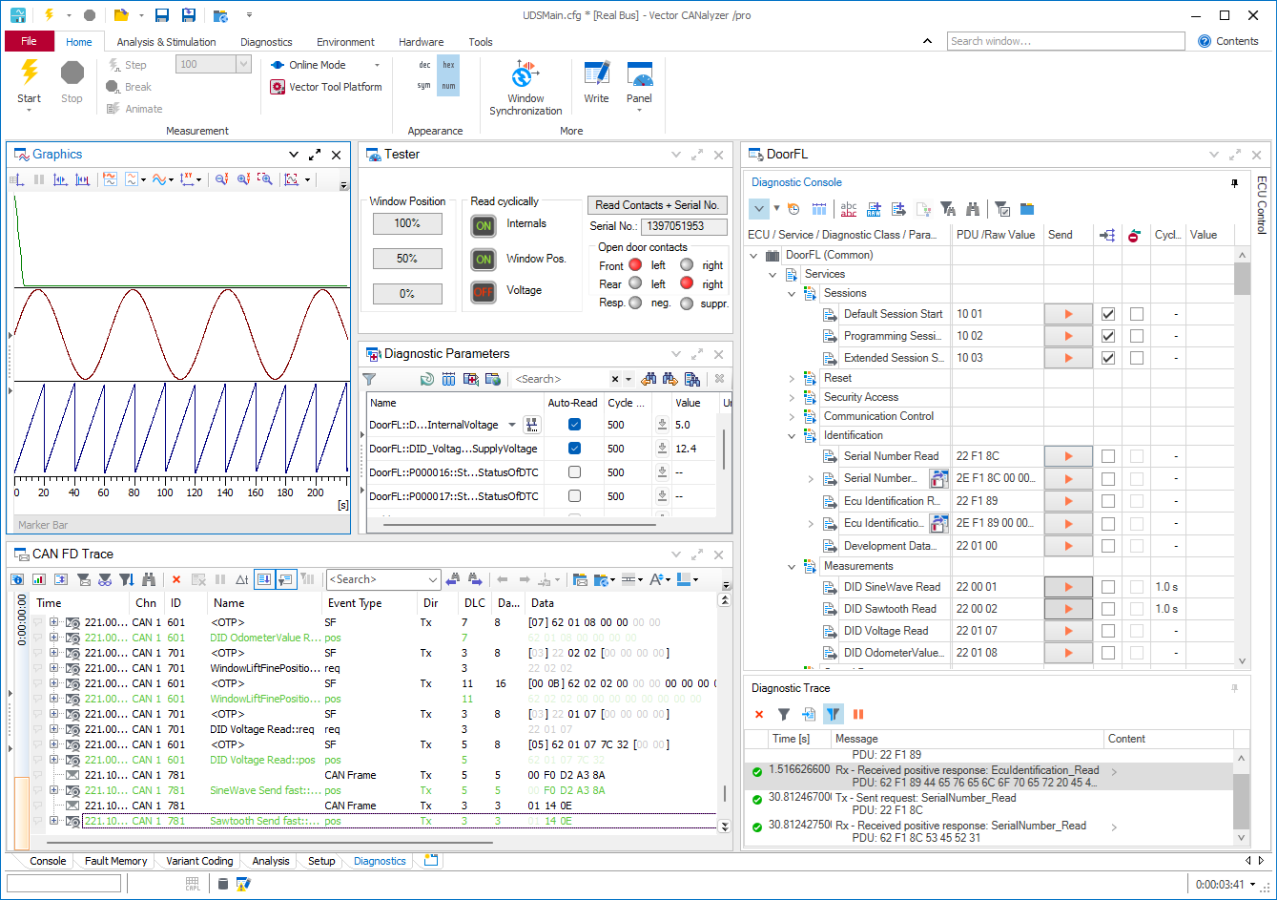
Task: Toggle the Internals ON button
Action: (484, 226)
